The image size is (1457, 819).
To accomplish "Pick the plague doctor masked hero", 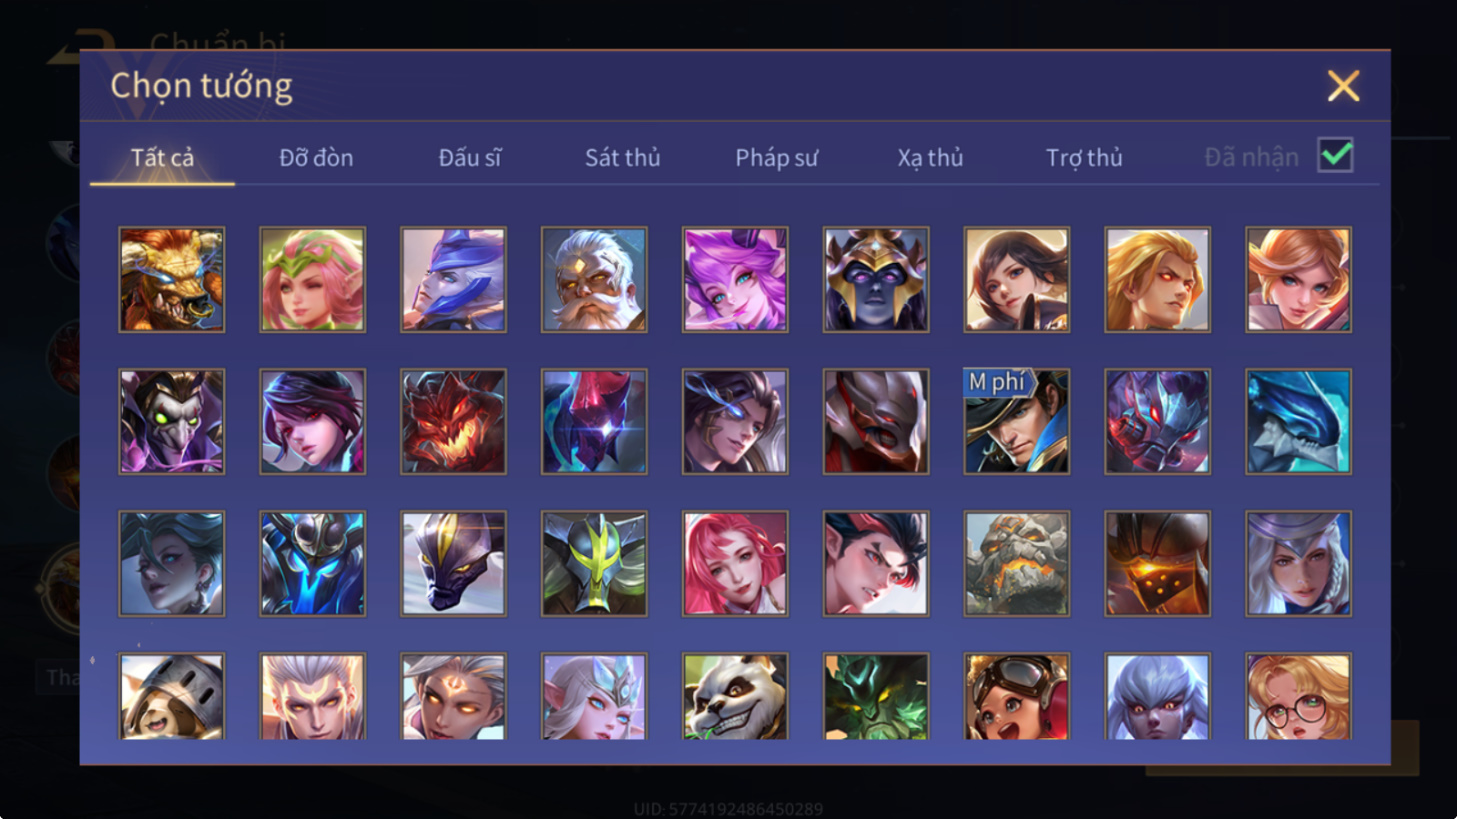I will click(172, 421).
